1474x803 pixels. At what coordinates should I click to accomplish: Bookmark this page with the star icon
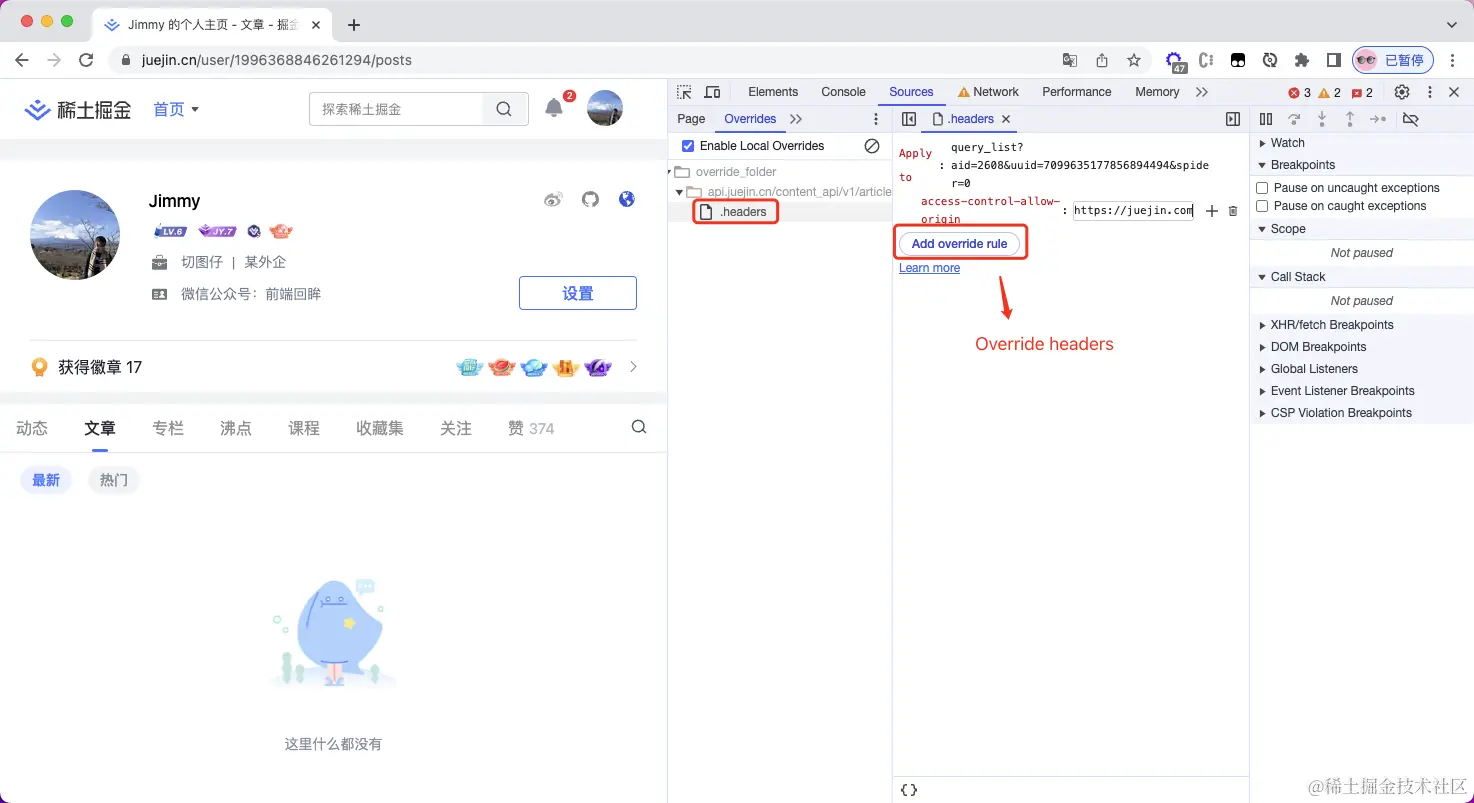(1134, 60)
